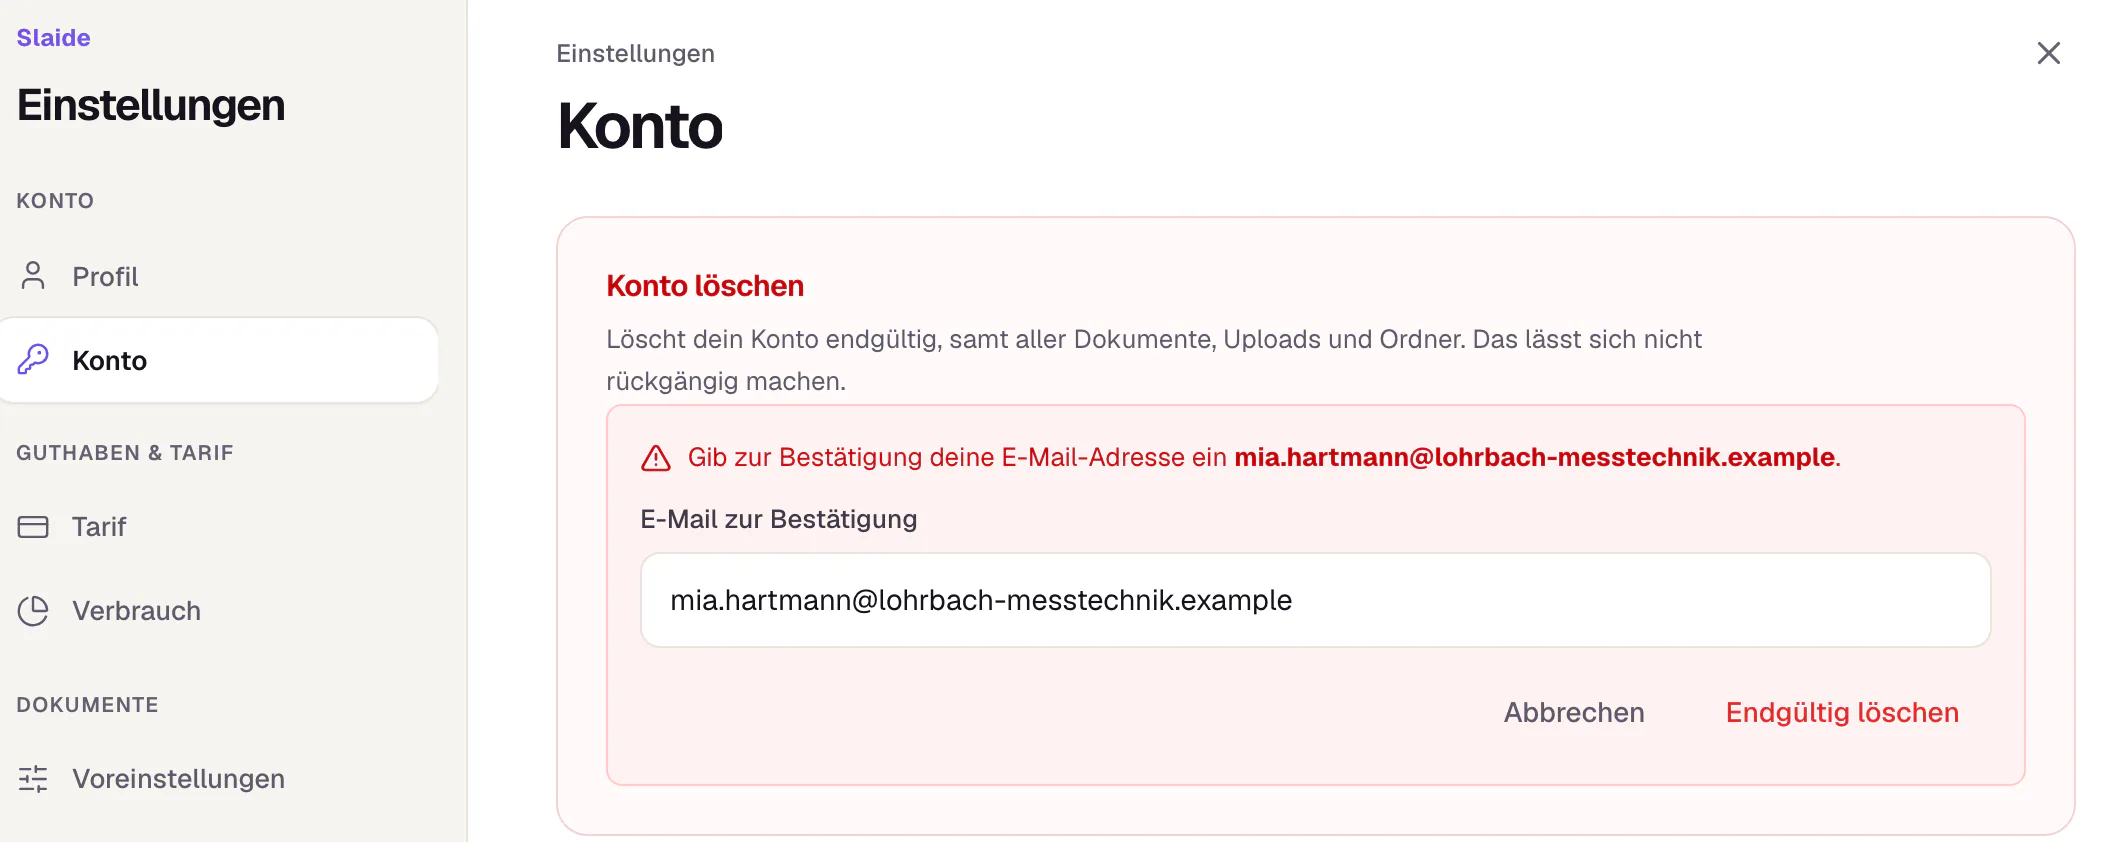Click the Voreinstellungen sliders icon
The image size is (2128, 842).
tap(33, 779)
